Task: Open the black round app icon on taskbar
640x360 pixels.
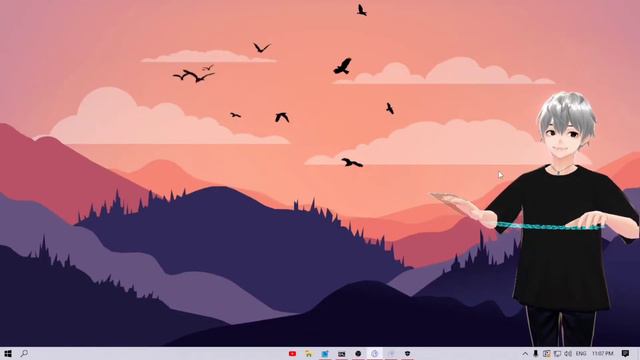Action: click(358, 353)
